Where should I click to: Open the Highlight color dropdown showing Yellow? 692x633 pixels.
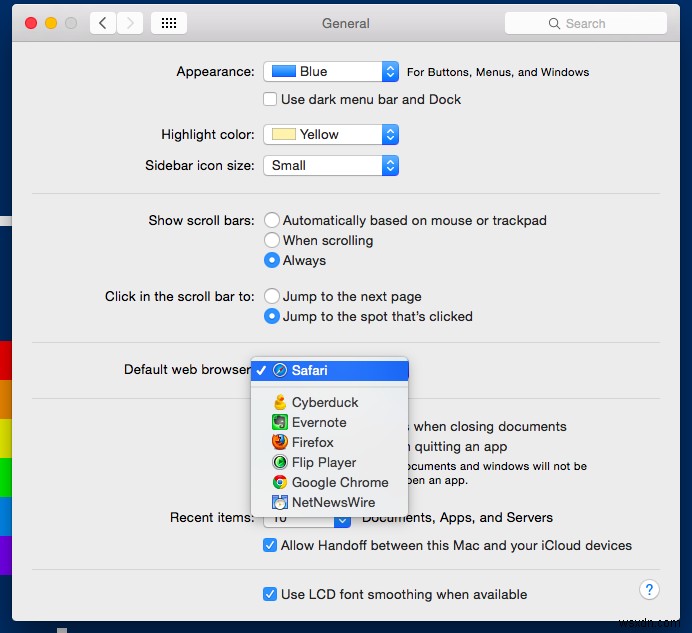[x=331, y=134]
